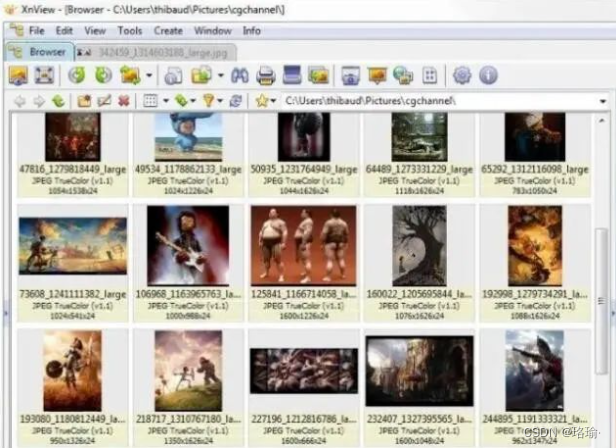Click the Sort by icon

coord(182,101)
